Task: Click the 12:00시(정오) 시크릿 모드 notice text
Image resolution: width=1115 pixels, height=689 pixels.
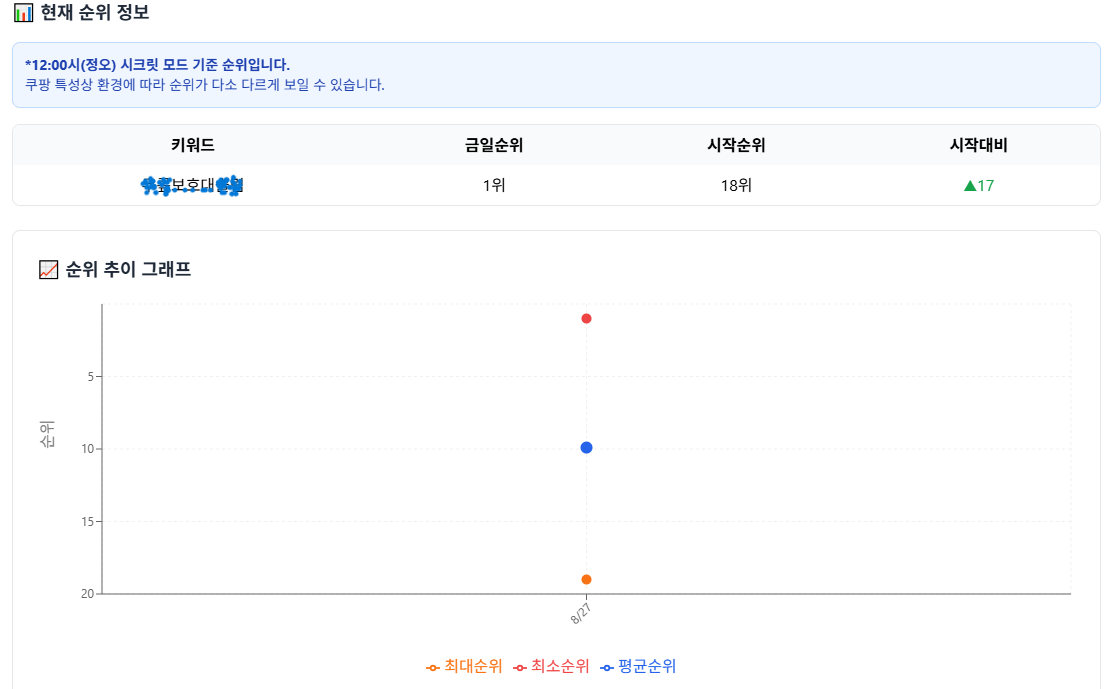Action: pyautogui.click(x=158, y=65)
